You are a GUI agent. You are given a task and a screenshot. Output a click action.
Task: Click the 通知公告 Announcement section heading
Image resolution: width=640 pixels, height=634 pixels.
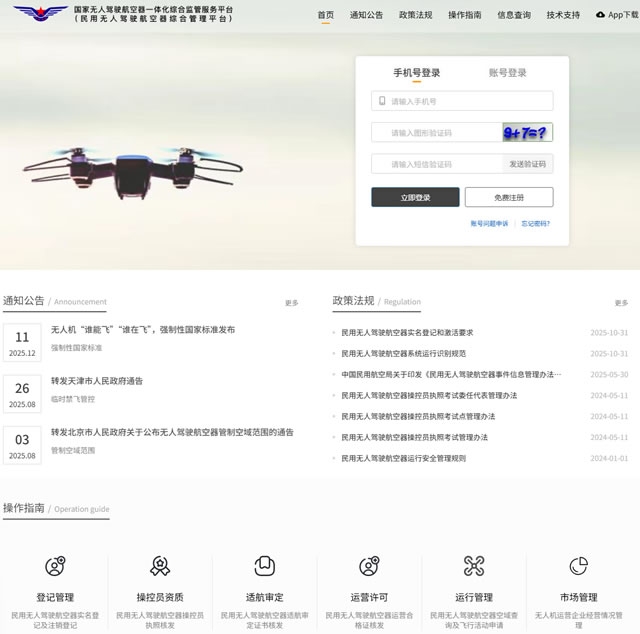pos(55,301)
